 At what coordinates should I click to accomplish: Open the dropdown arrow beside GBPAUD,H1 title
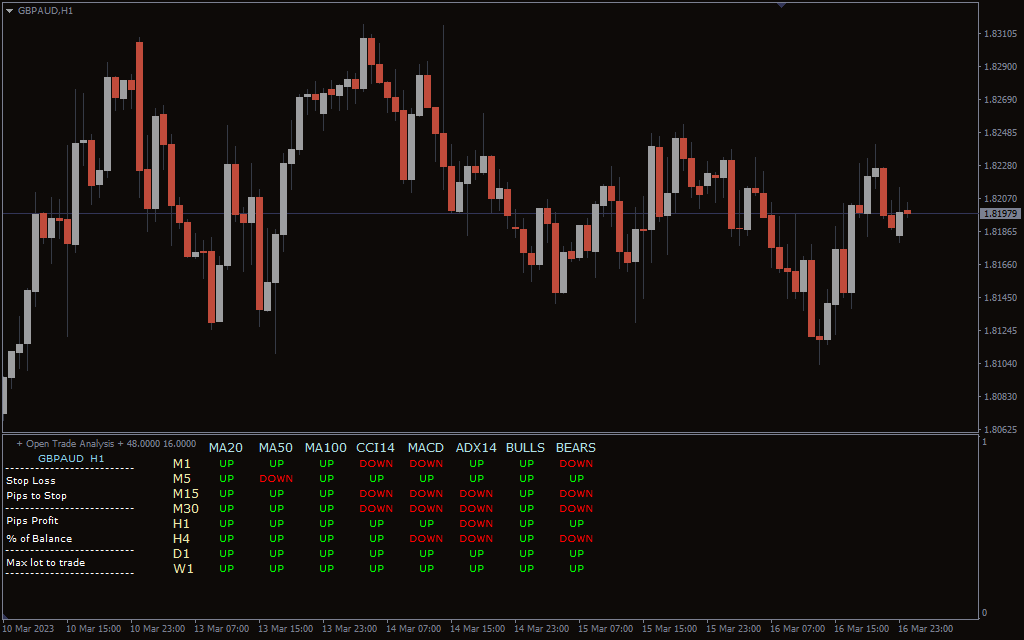pos(9,10)
